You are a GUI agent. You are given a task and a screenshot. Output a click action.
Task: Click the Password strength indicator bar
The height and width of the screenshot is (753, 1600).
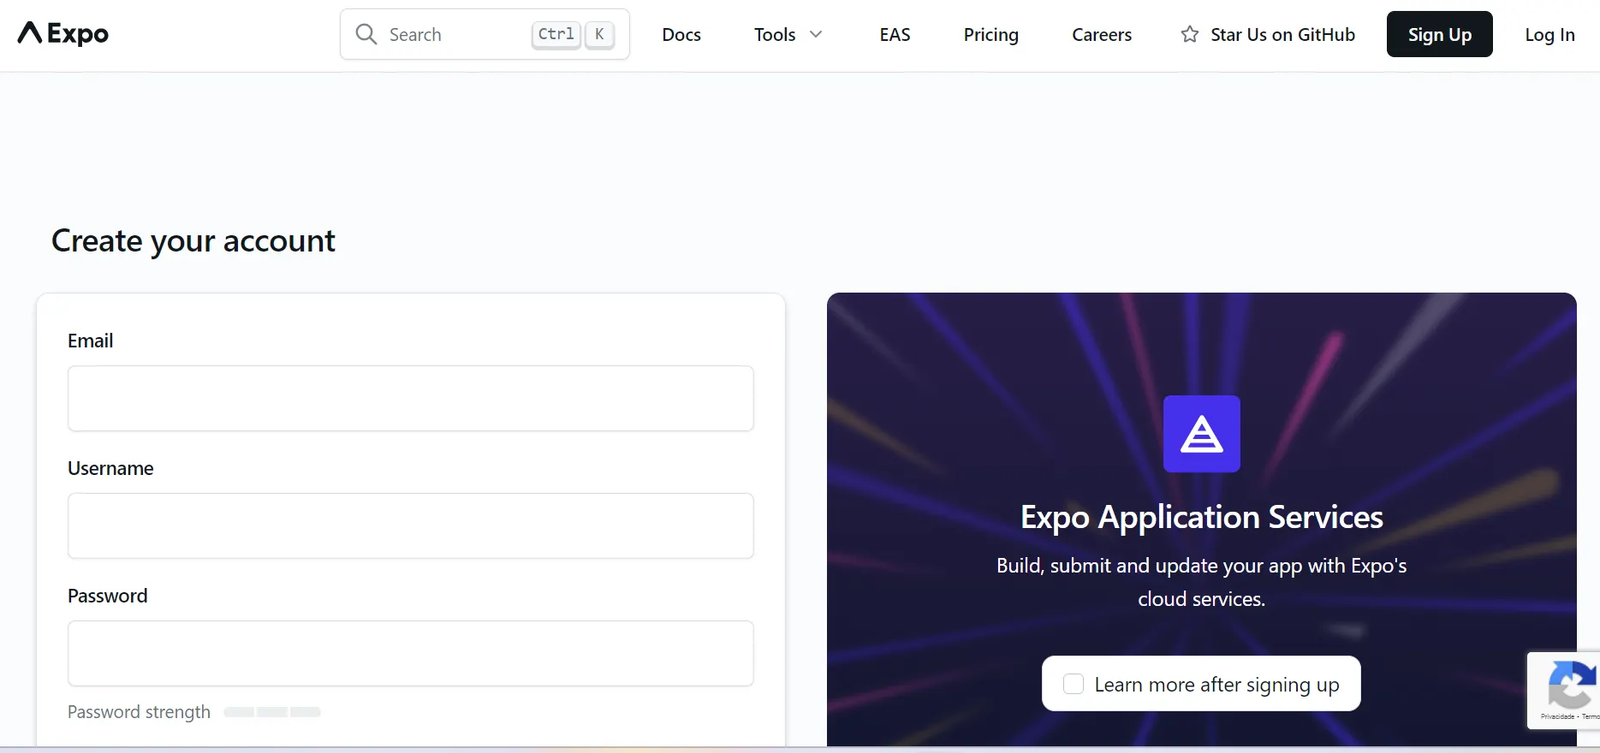[x=272, y=712]
